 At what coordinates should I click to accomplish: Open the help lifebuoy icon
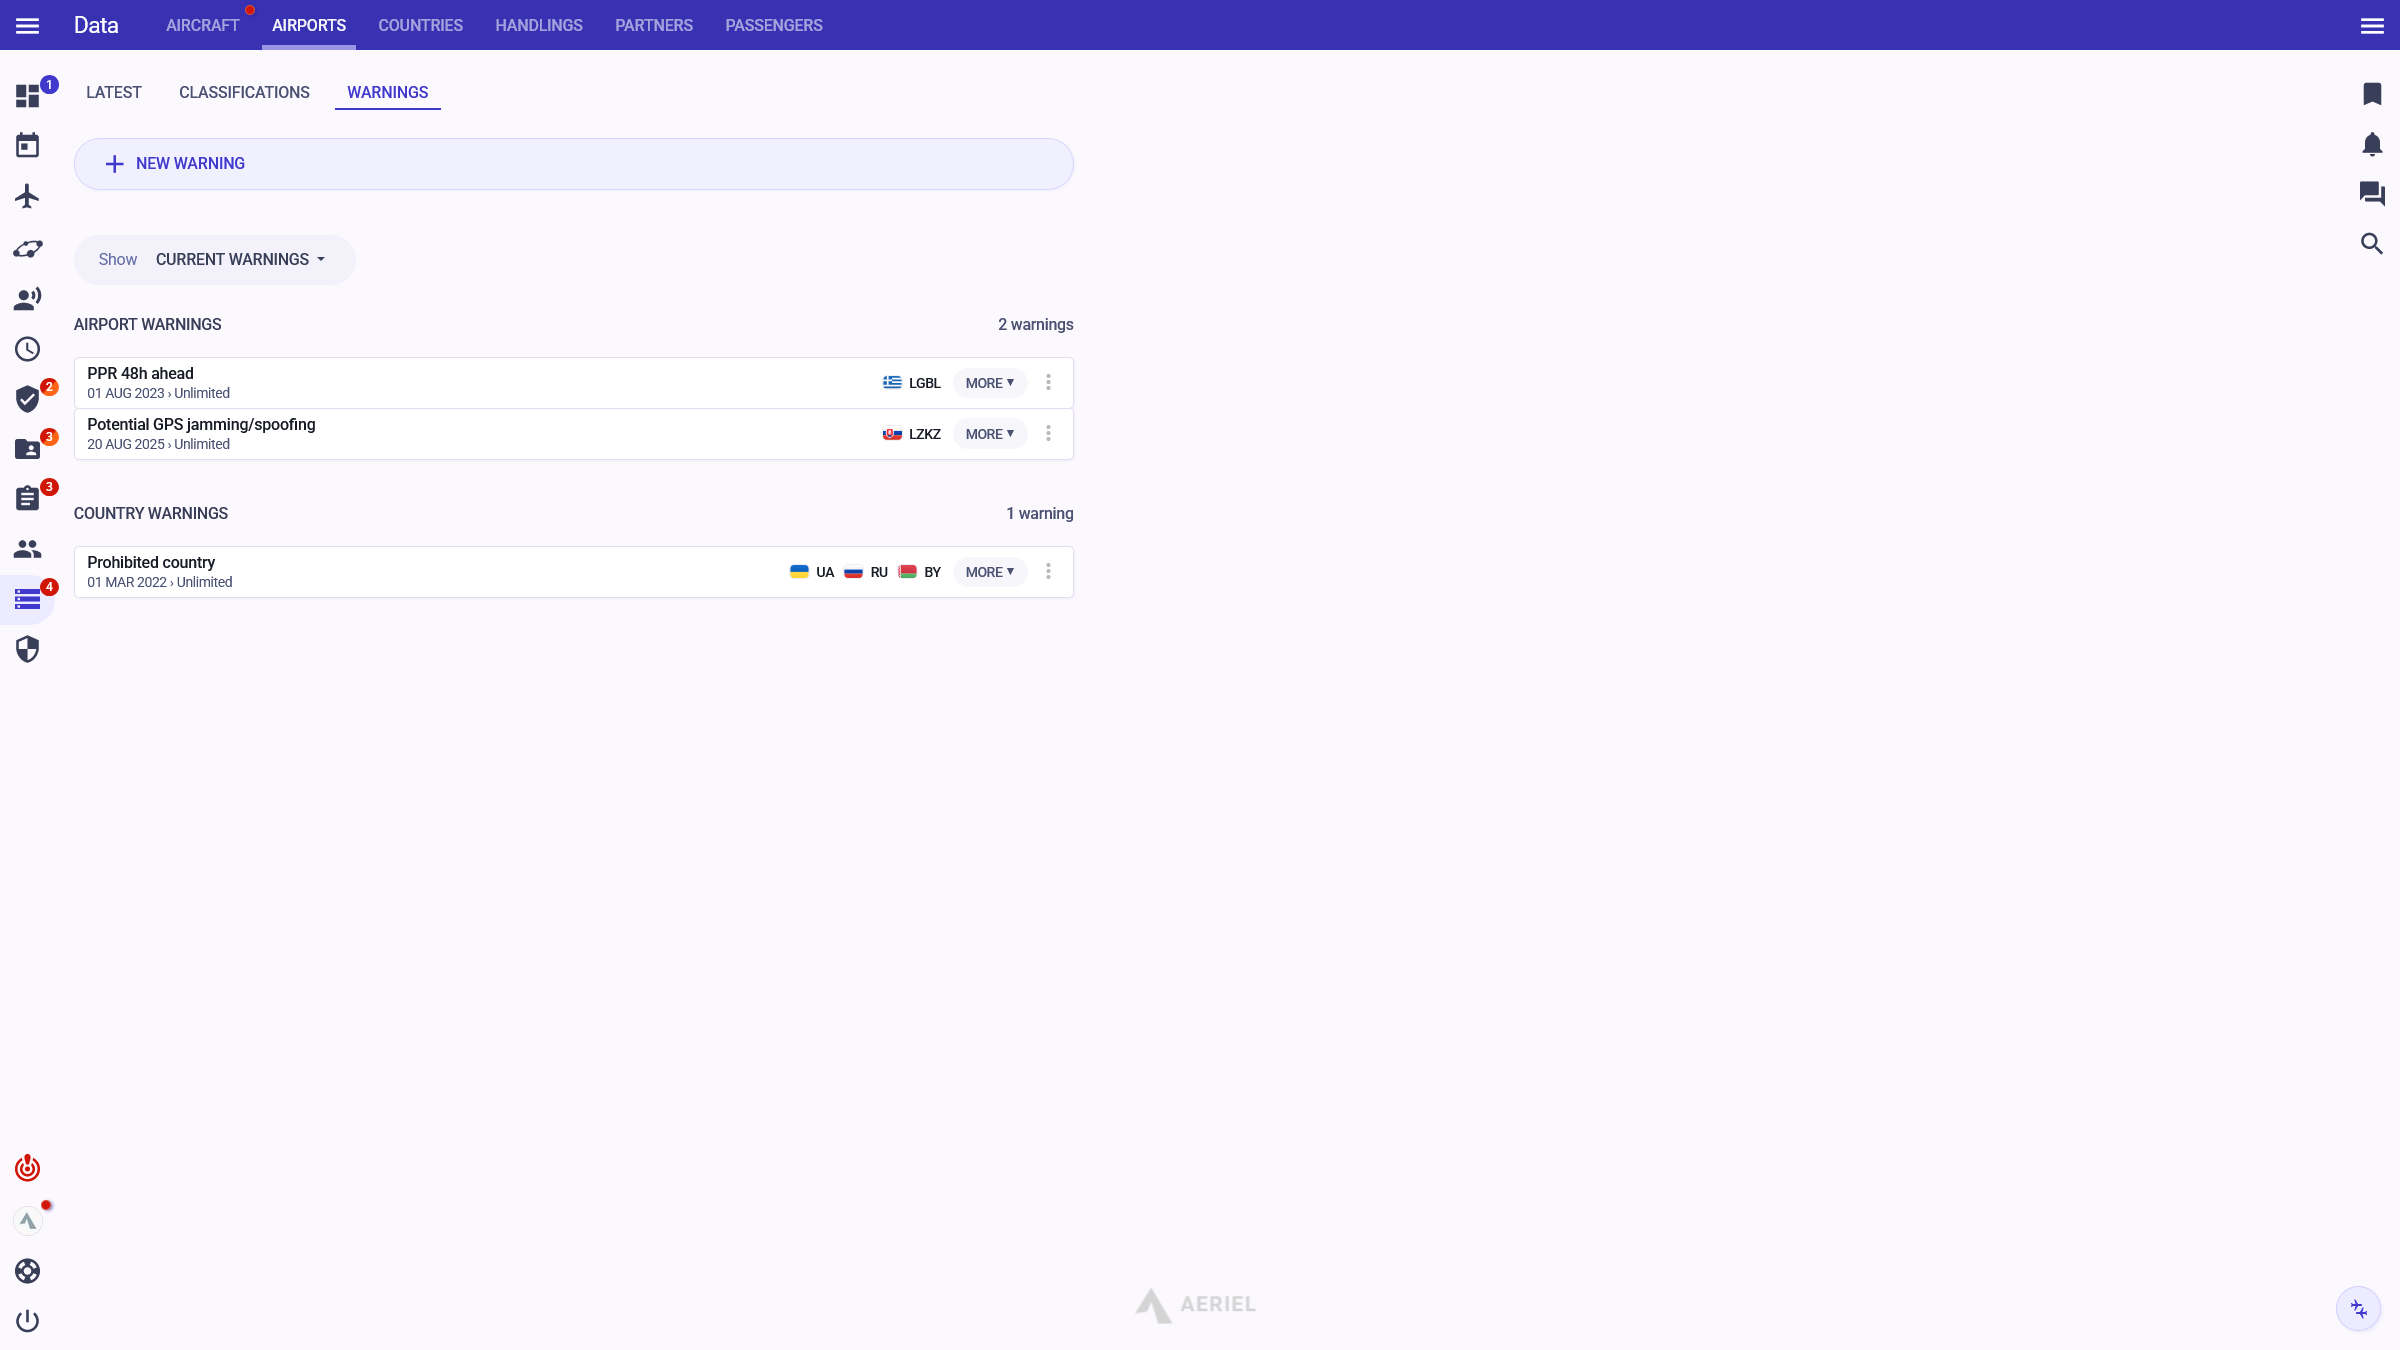pyautogui.click(x=27, y=1271)
